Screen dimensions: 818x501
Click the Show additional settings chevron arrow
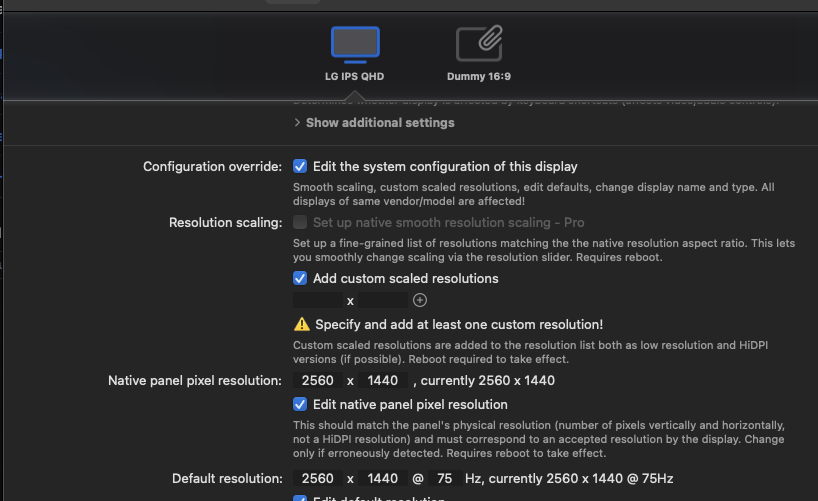(x=297, y=123)
